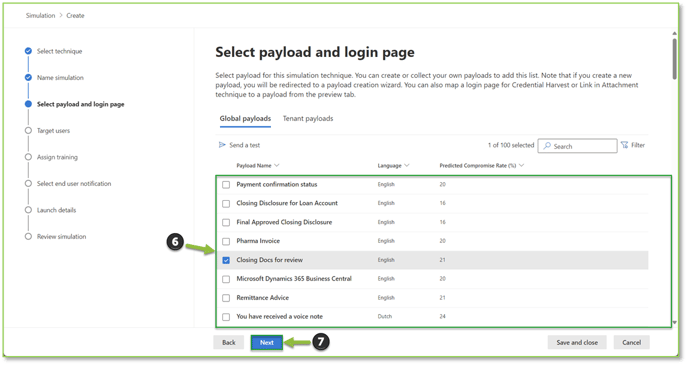Click the Select end user notification step circle
The image size is (687, 365).
28,183
